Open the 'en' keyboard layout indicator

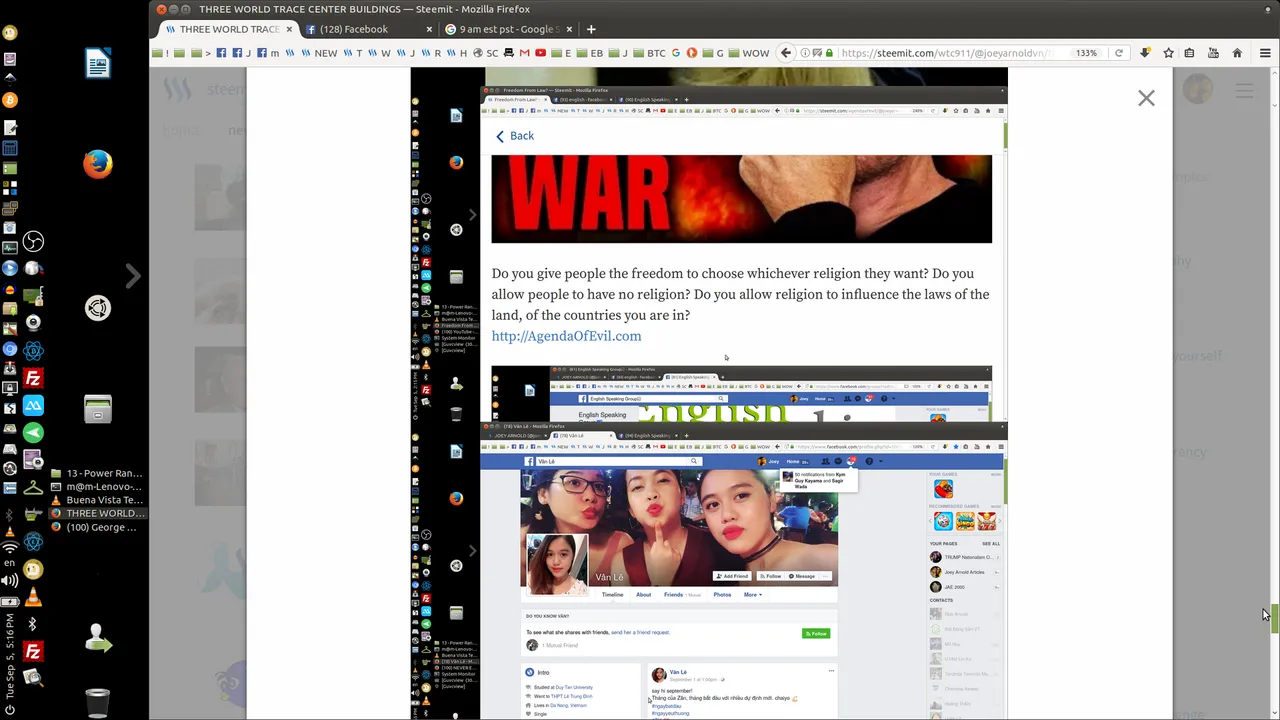point(10,564)
